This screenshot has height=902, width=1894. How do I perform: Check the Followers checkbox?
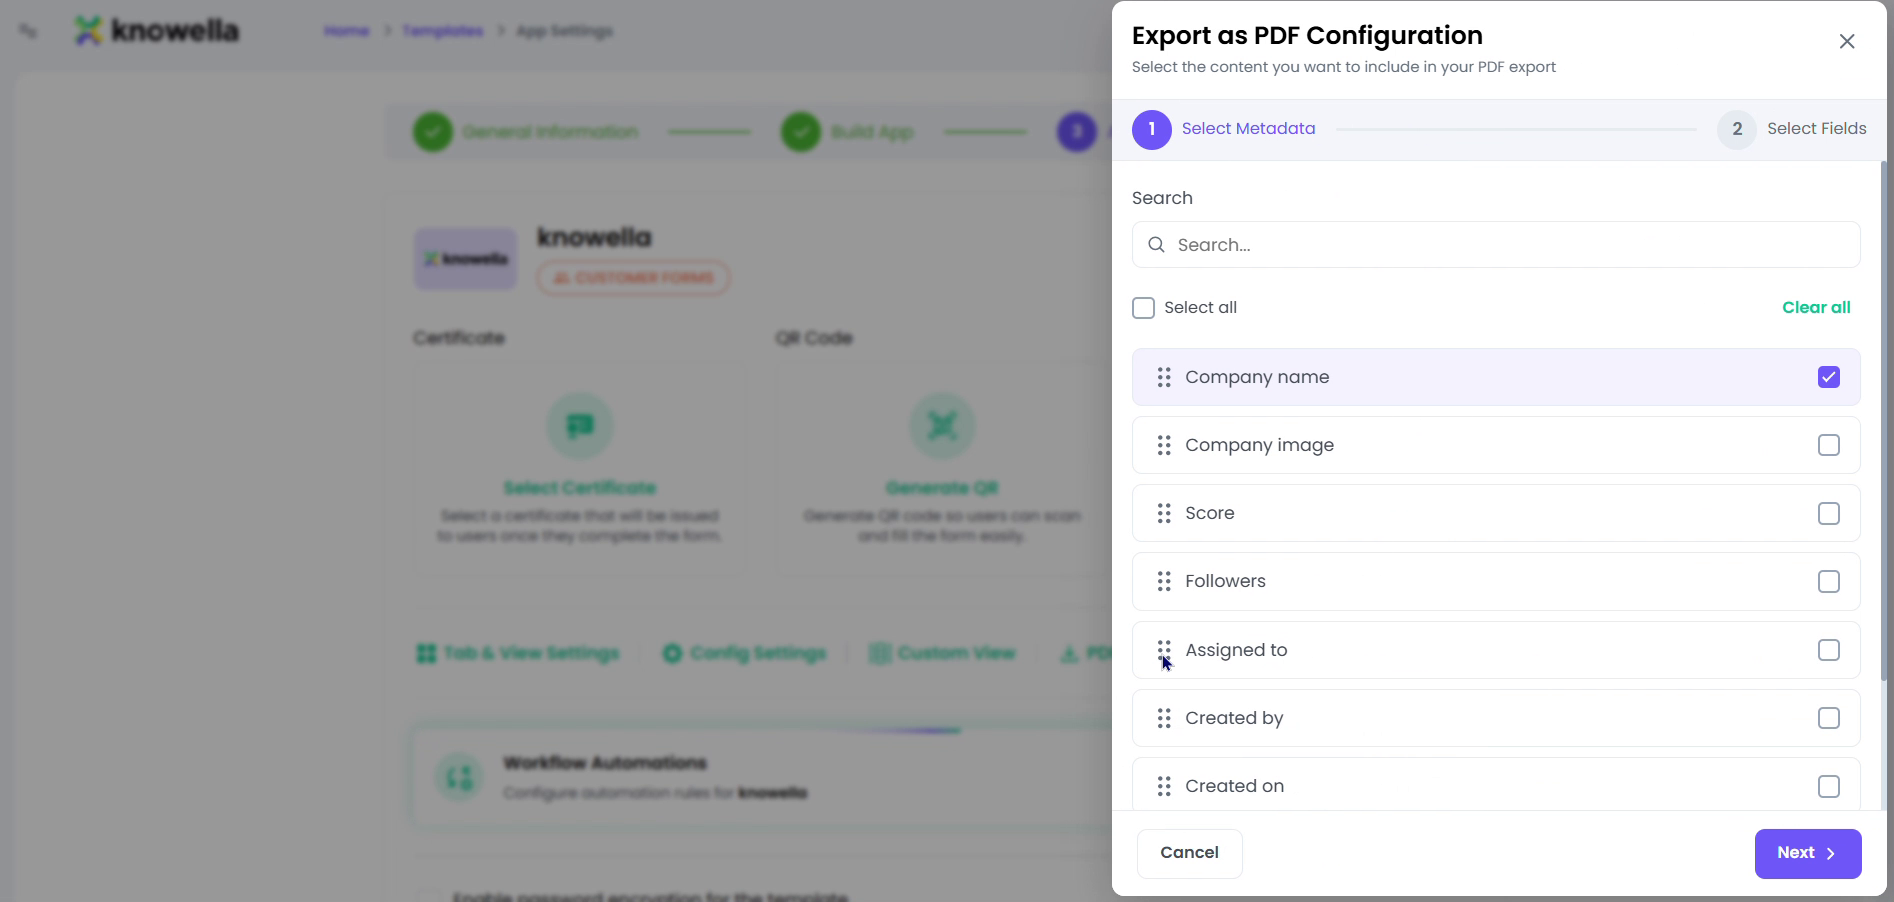click(x=1829, y=581)
